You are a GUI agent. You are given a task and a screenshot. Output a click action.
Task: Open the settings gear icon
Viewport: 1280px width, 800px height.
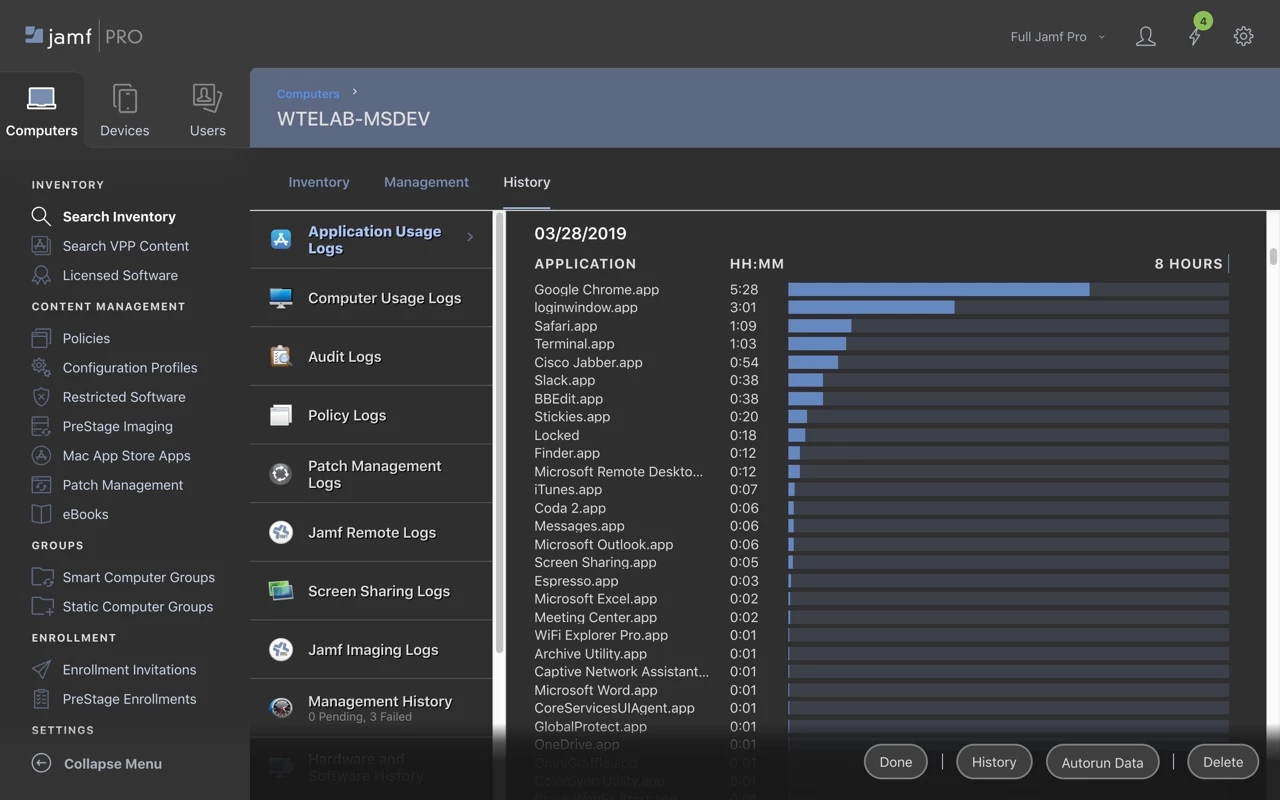tap(1243, 37)
